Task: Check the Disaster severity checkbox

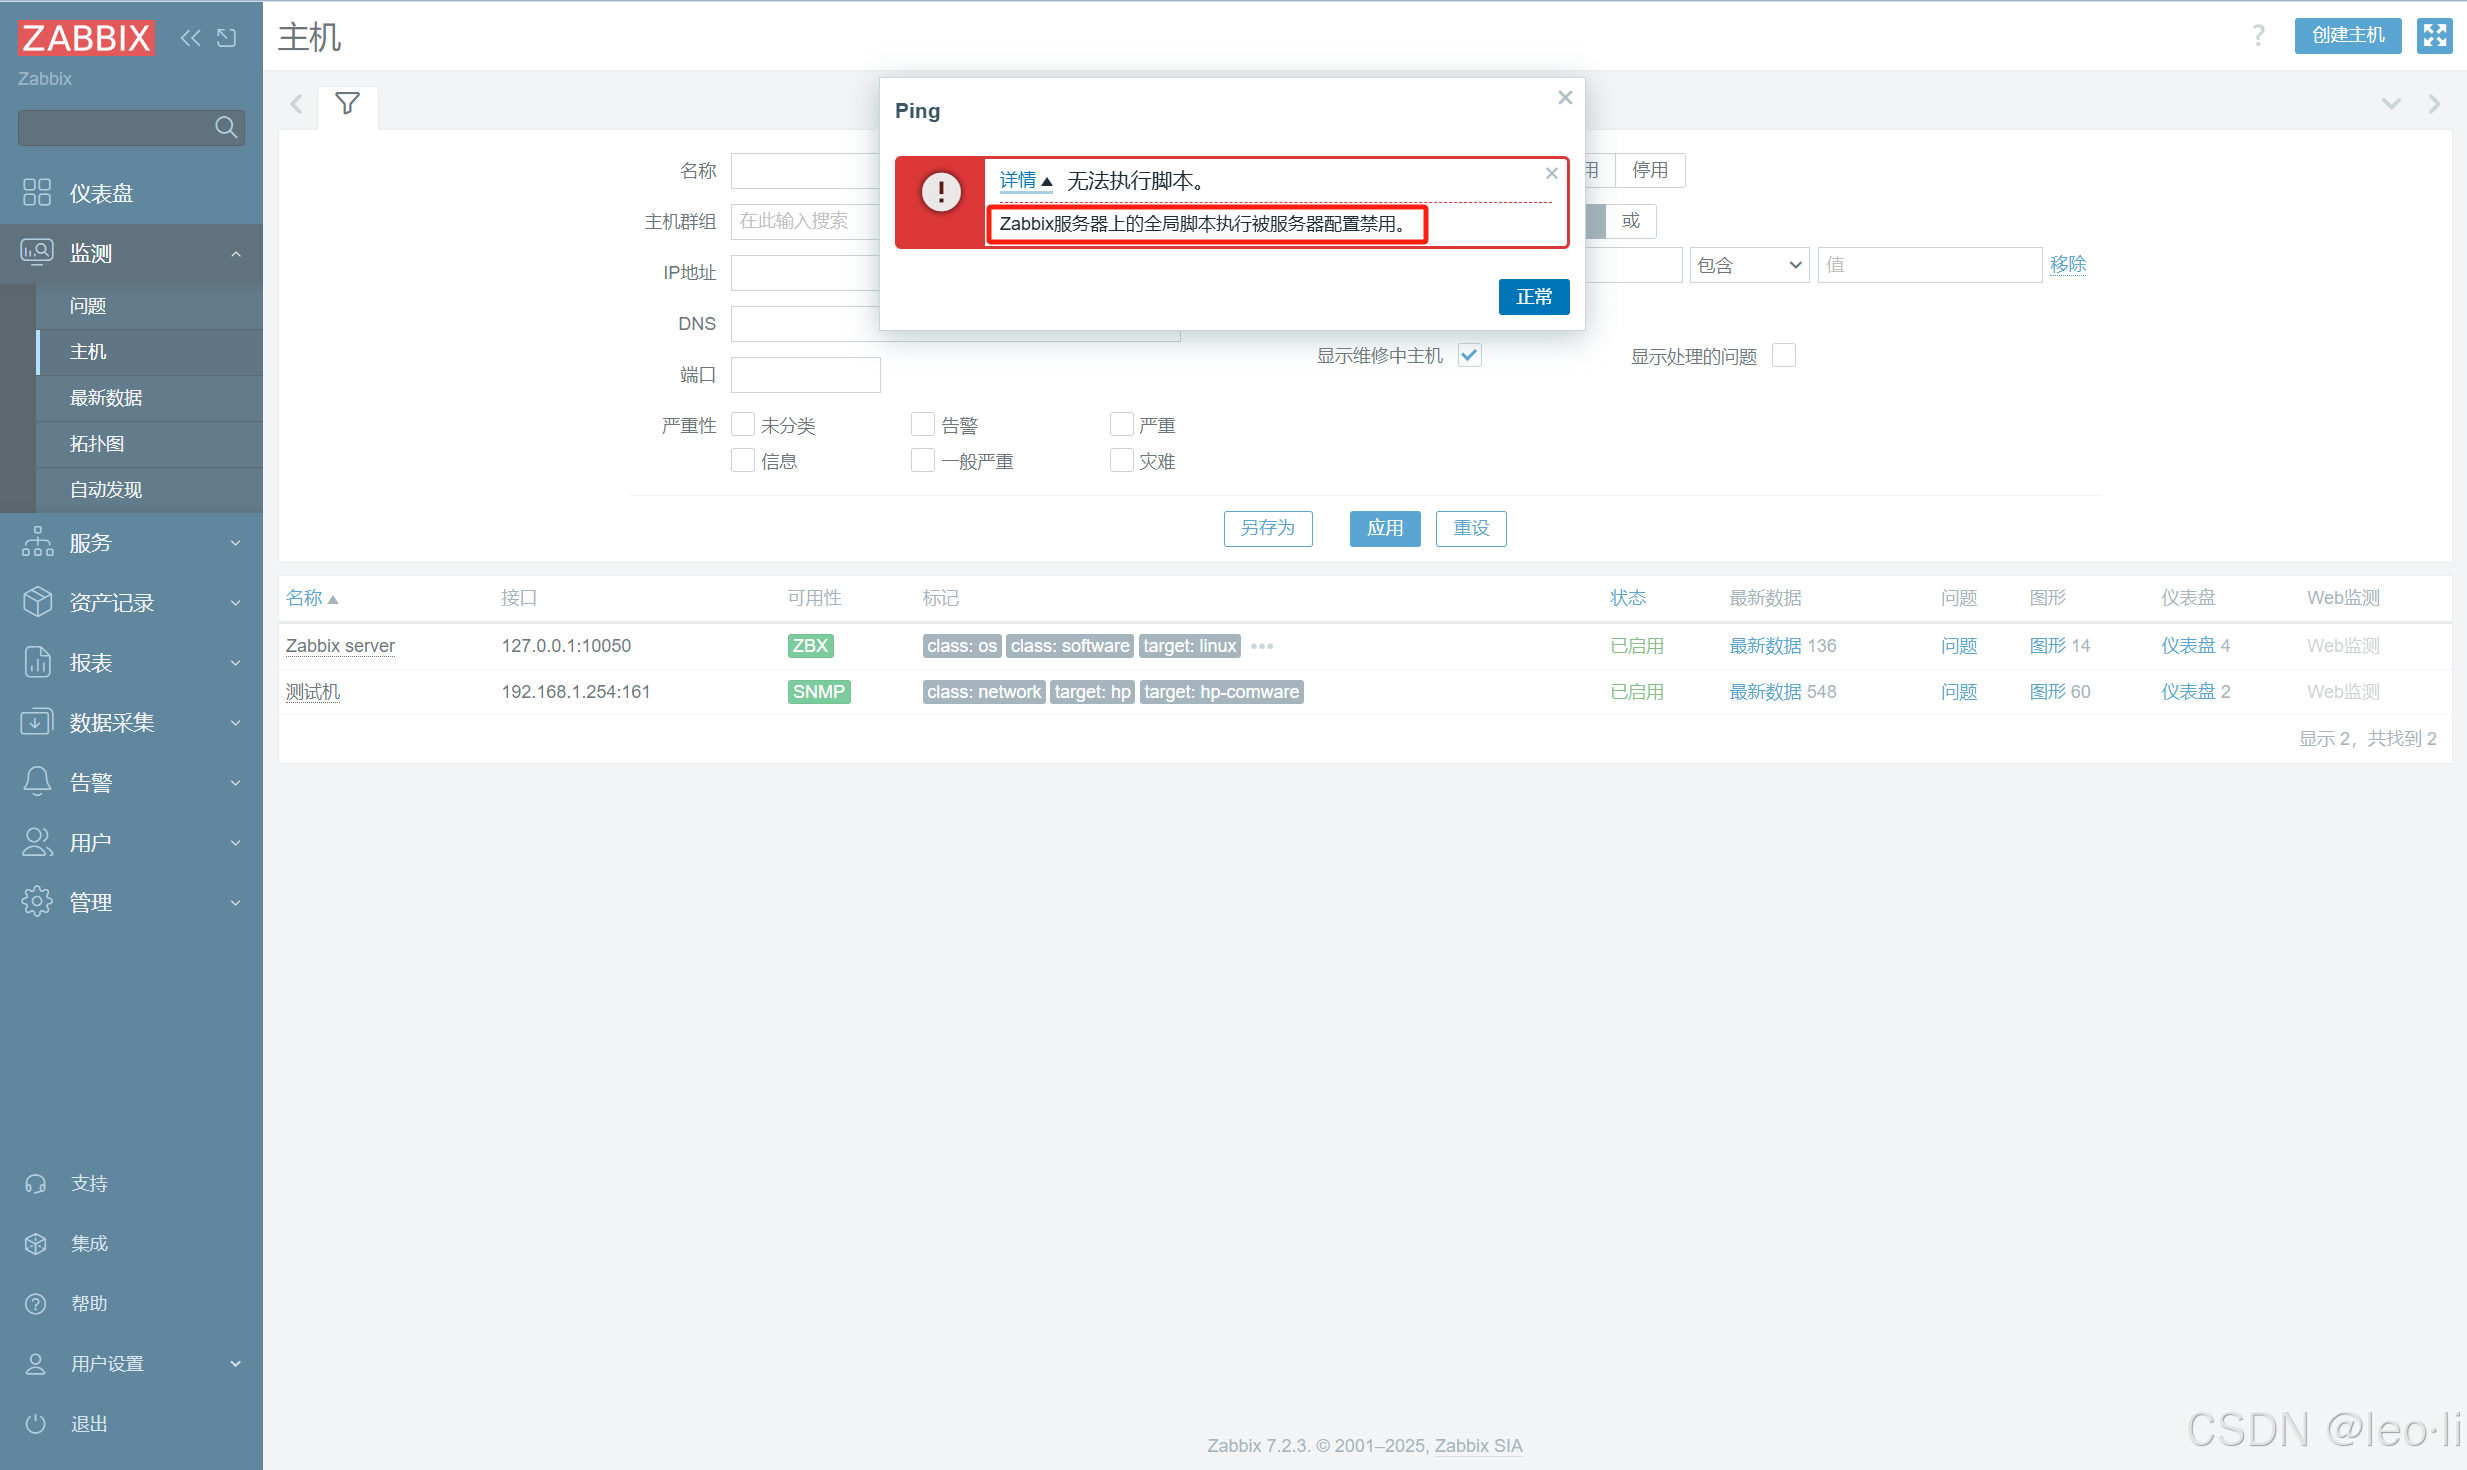Action: [x=1122, y=461]
